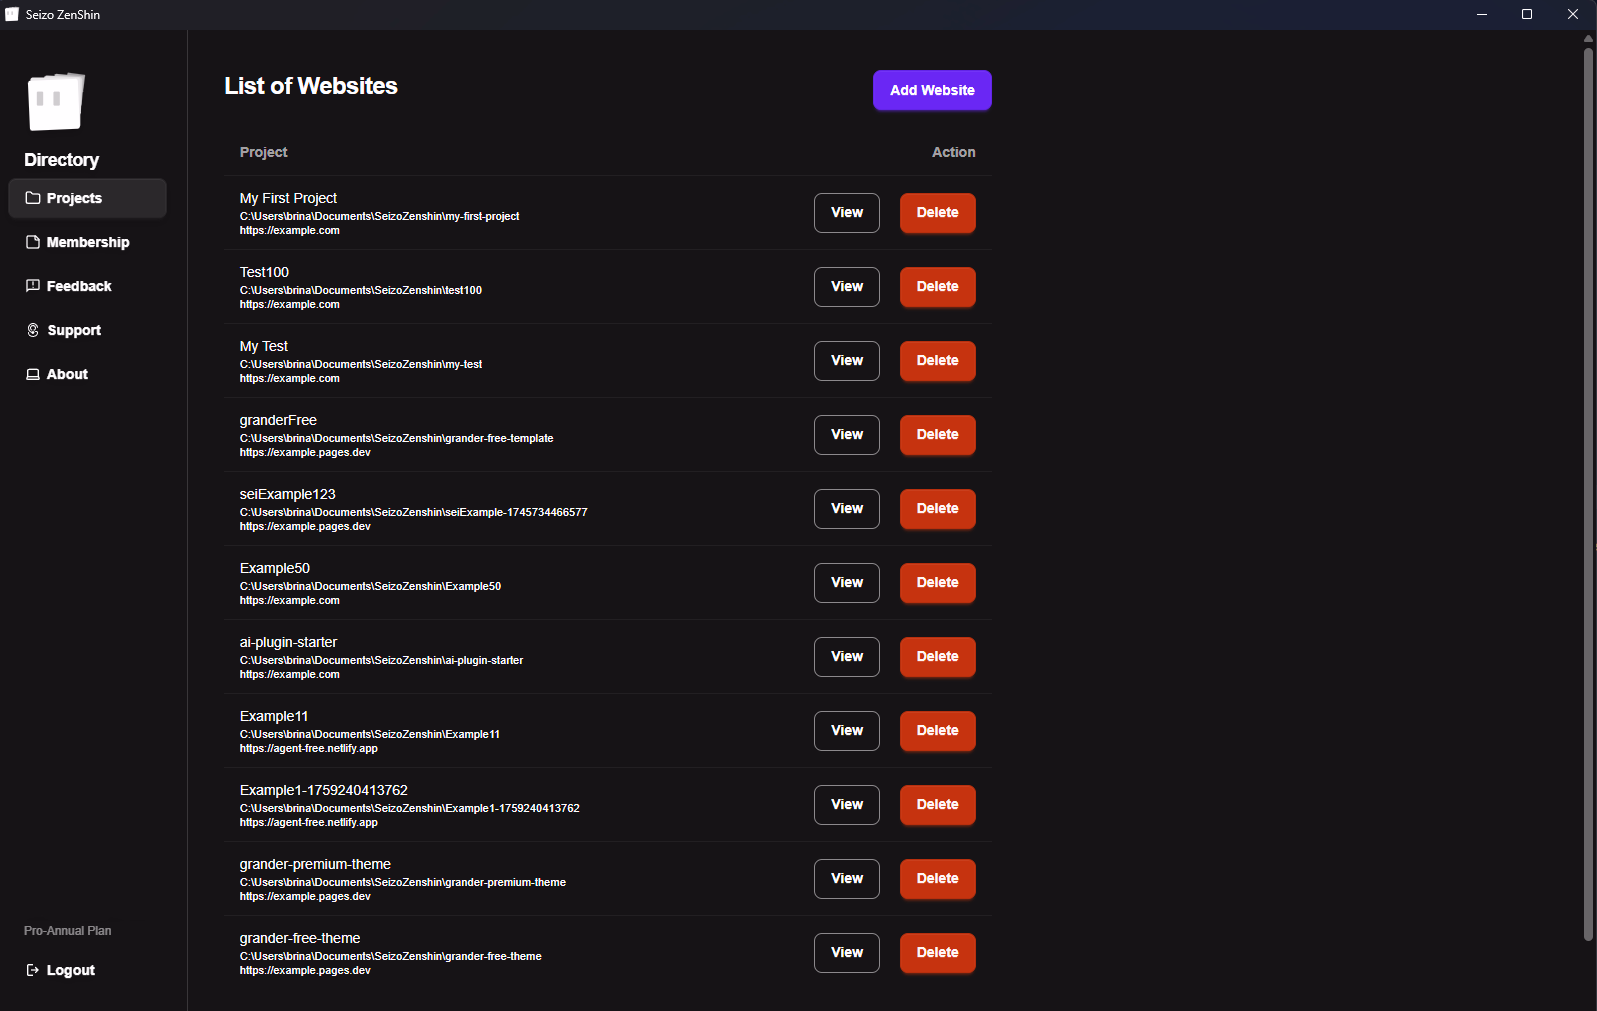Click the Membership document icon
This screenshot has width=1597, height=1011.
point(33,242)
